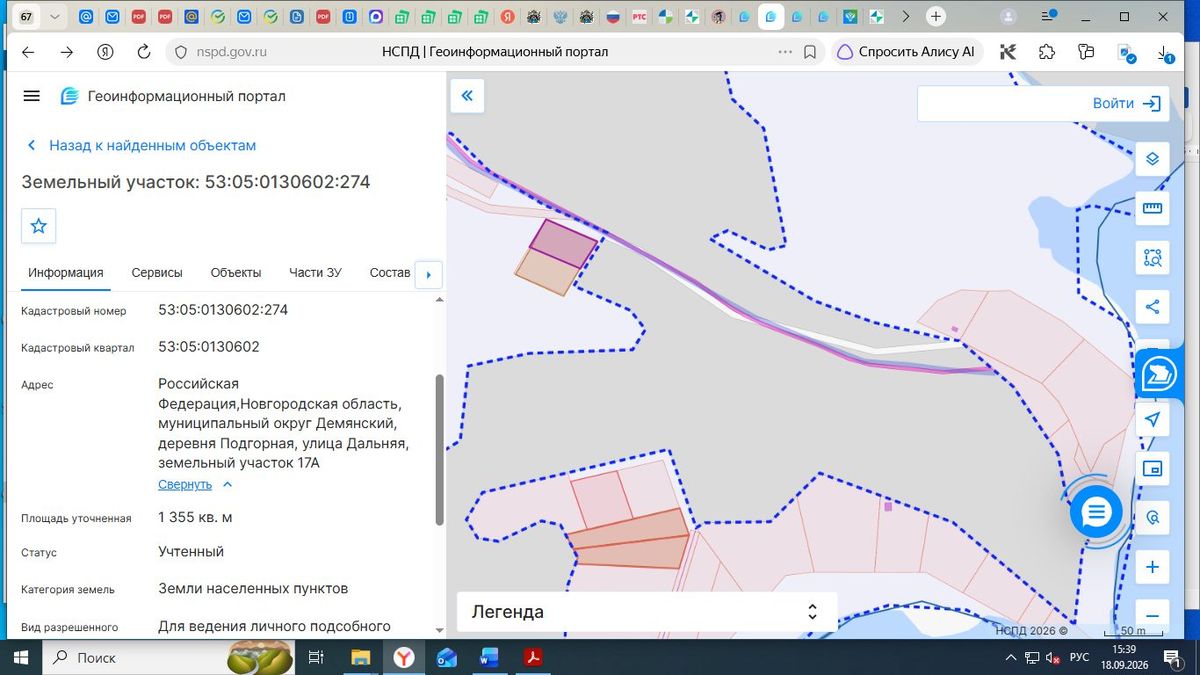Viewport: 1200px width, 675px height.
Task: Switch to the Сервисы tab
Action: tap(157, 273)
